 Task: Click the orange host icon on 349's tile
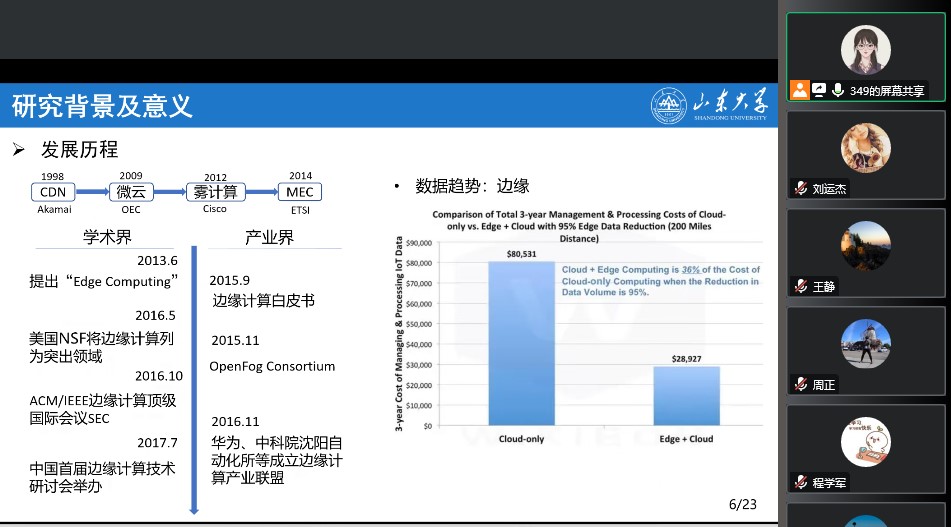[x=800, y=90]
